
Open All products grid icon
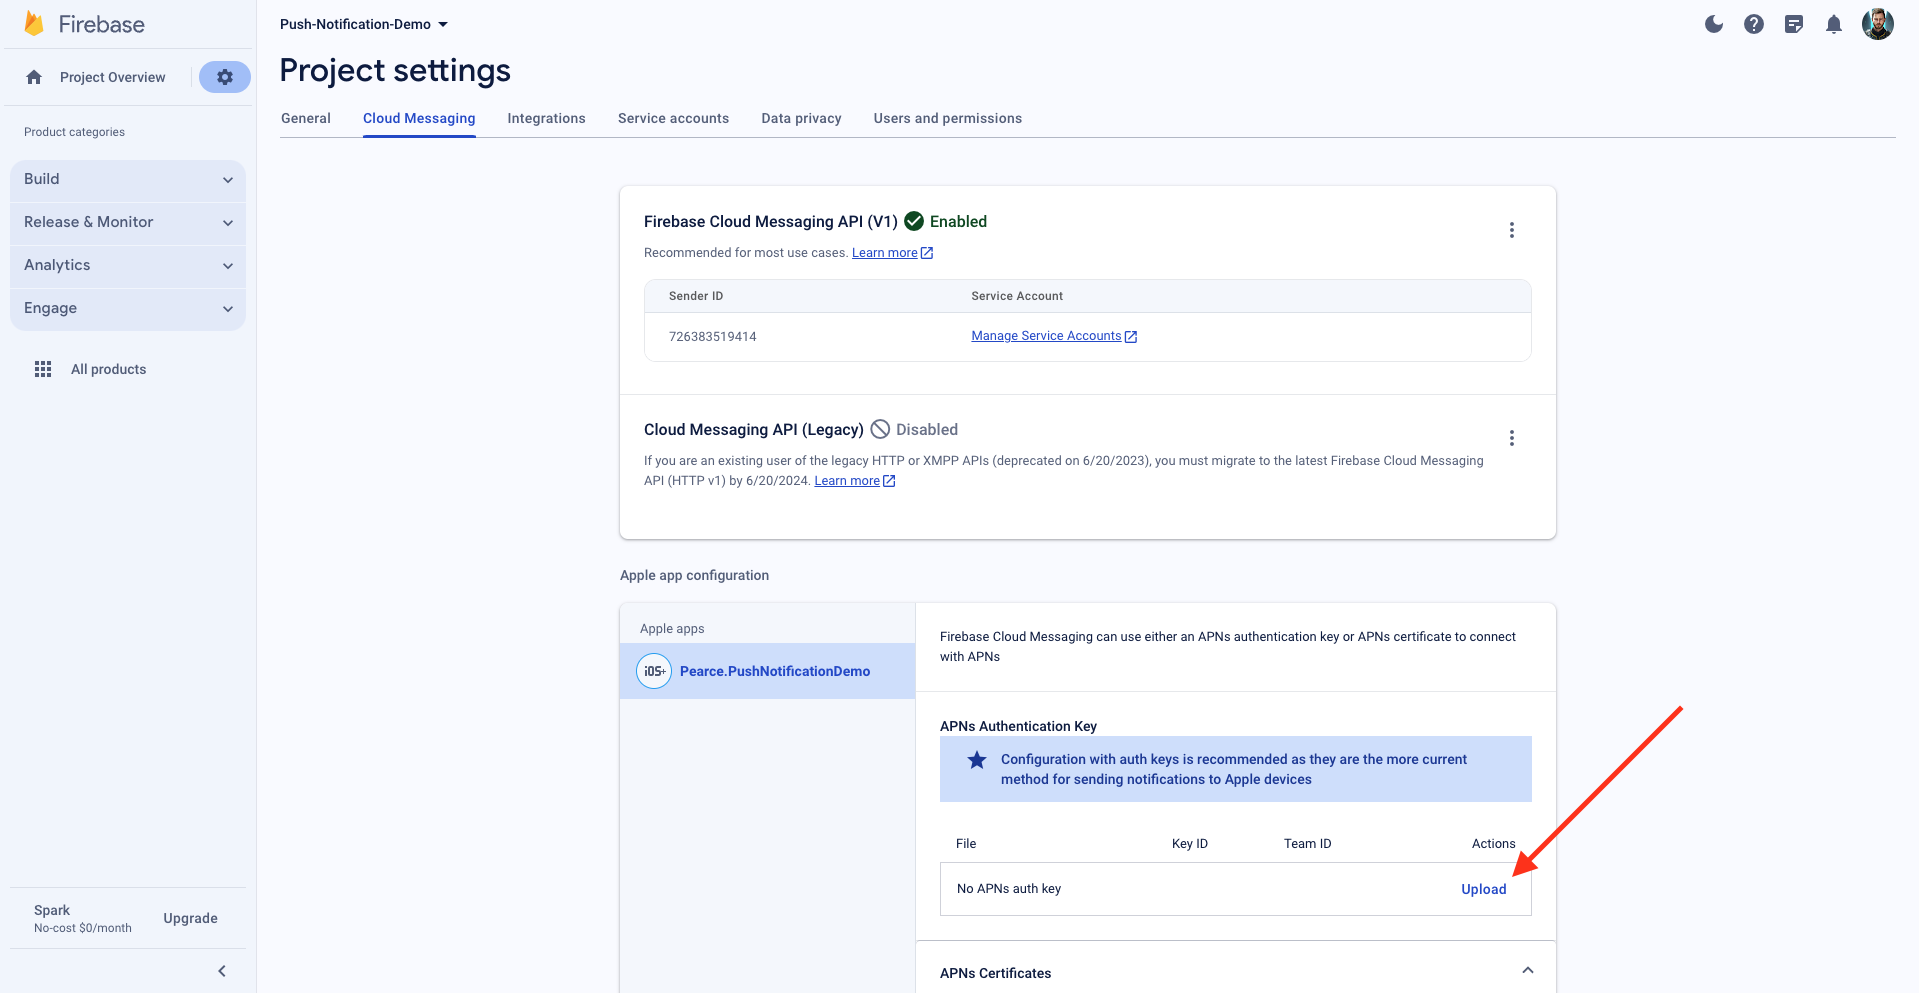click(43, 369)
